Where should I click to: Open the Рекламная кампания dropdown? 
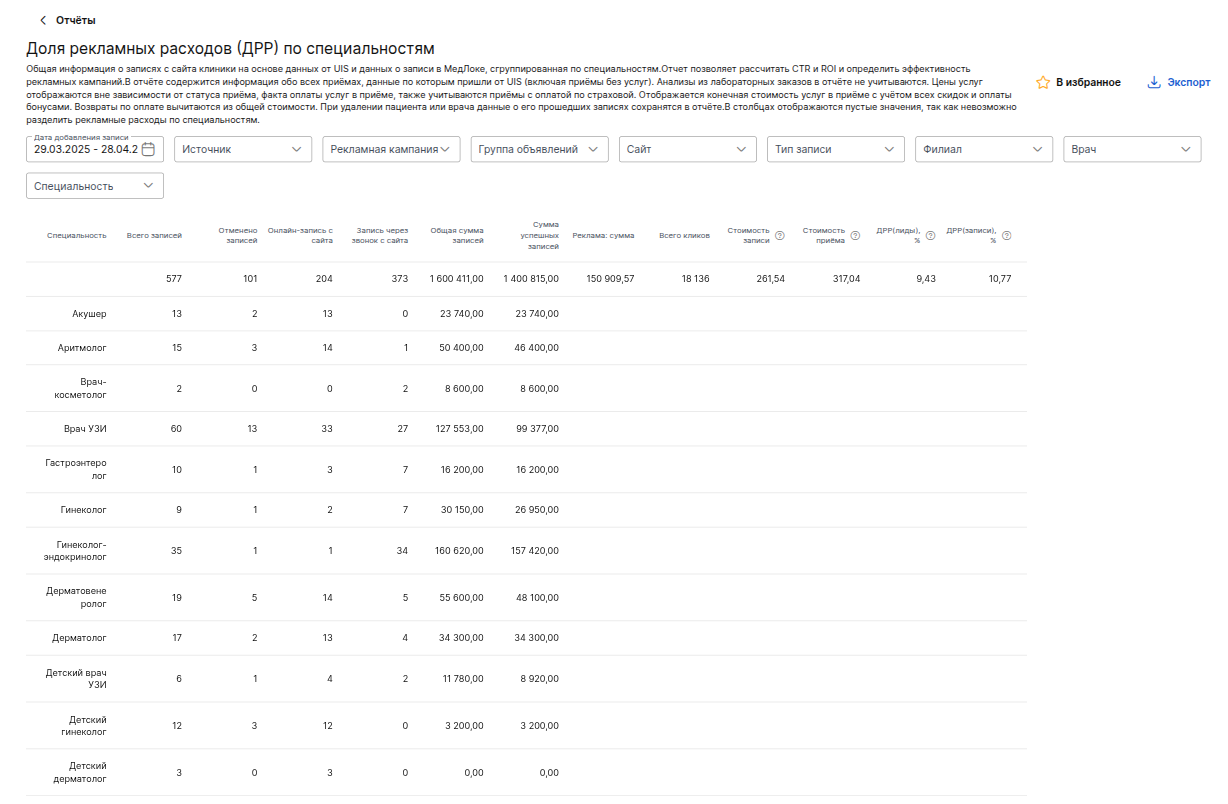391,149
